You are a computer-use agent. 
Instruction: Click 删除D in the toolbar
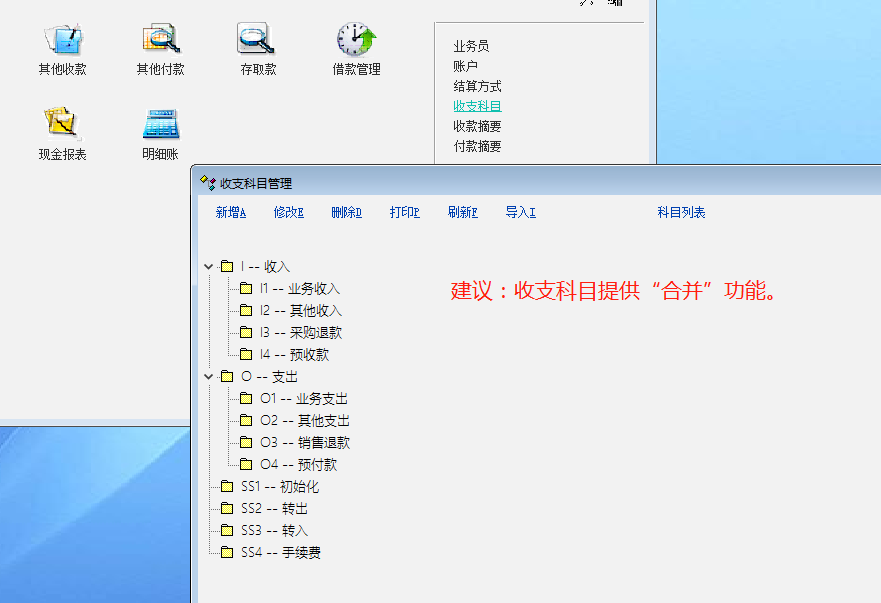click(x=346, y=213)
